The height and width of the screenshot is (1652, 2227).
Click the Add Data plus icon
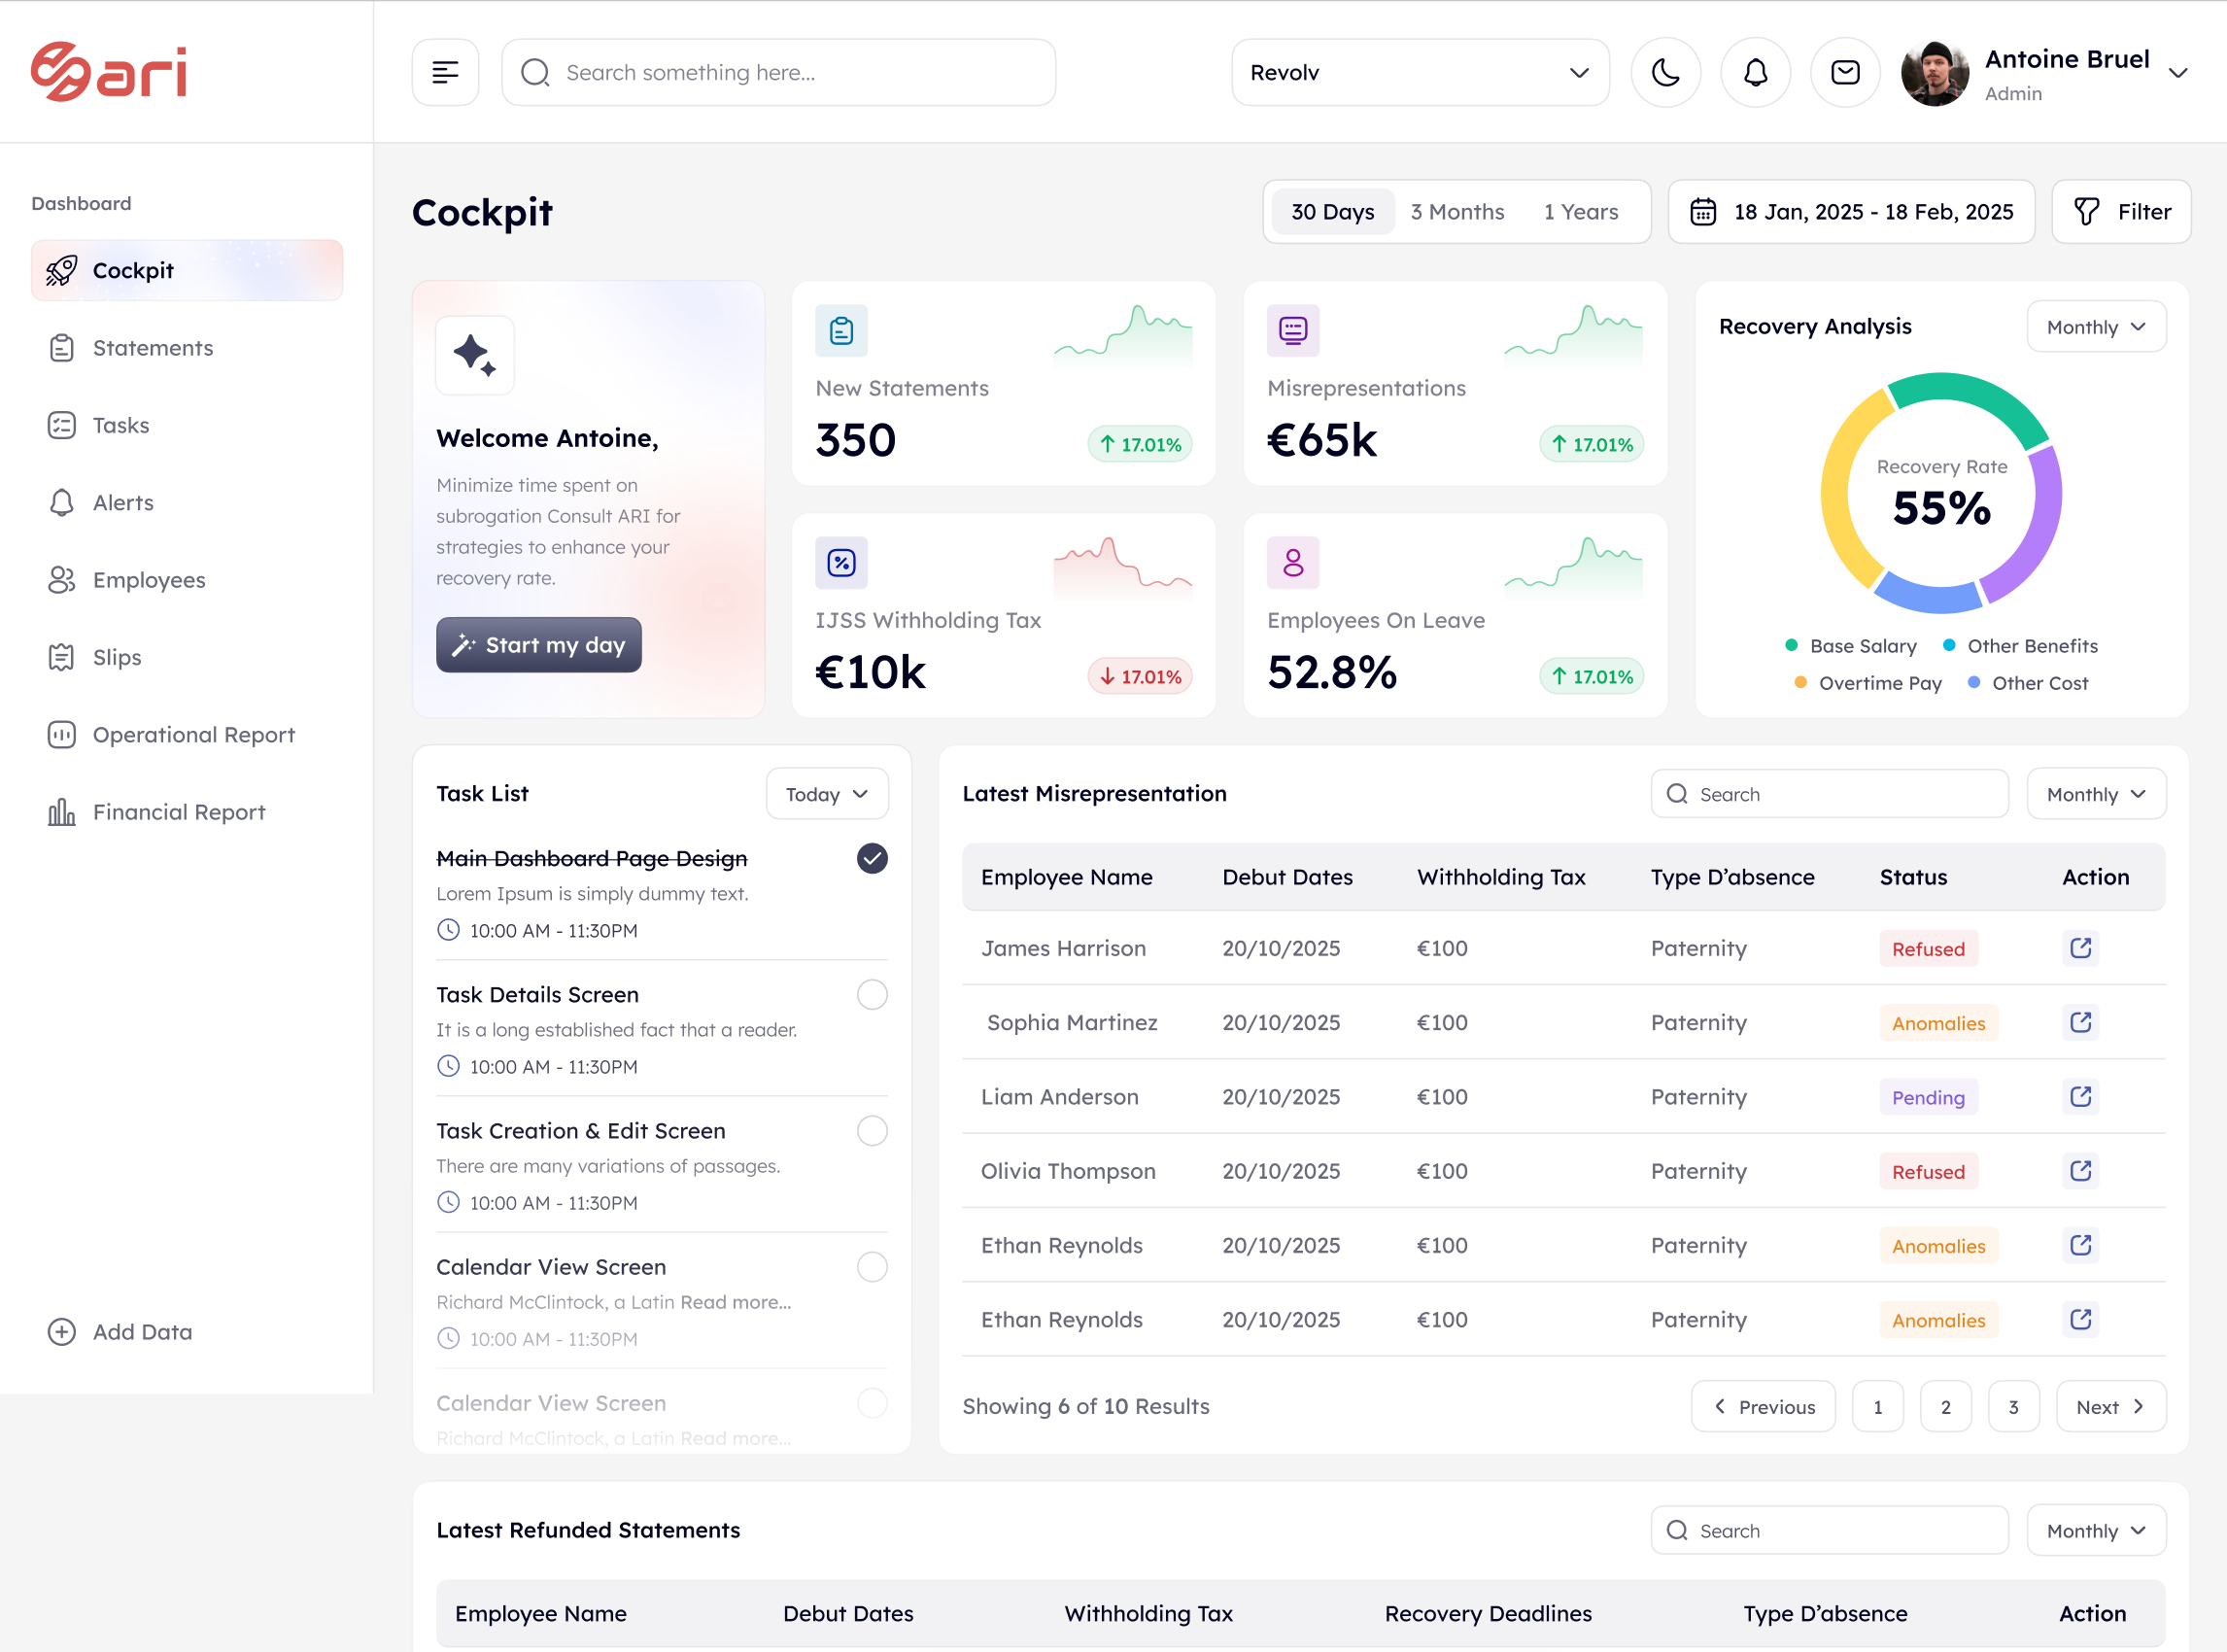[61, 1332]
